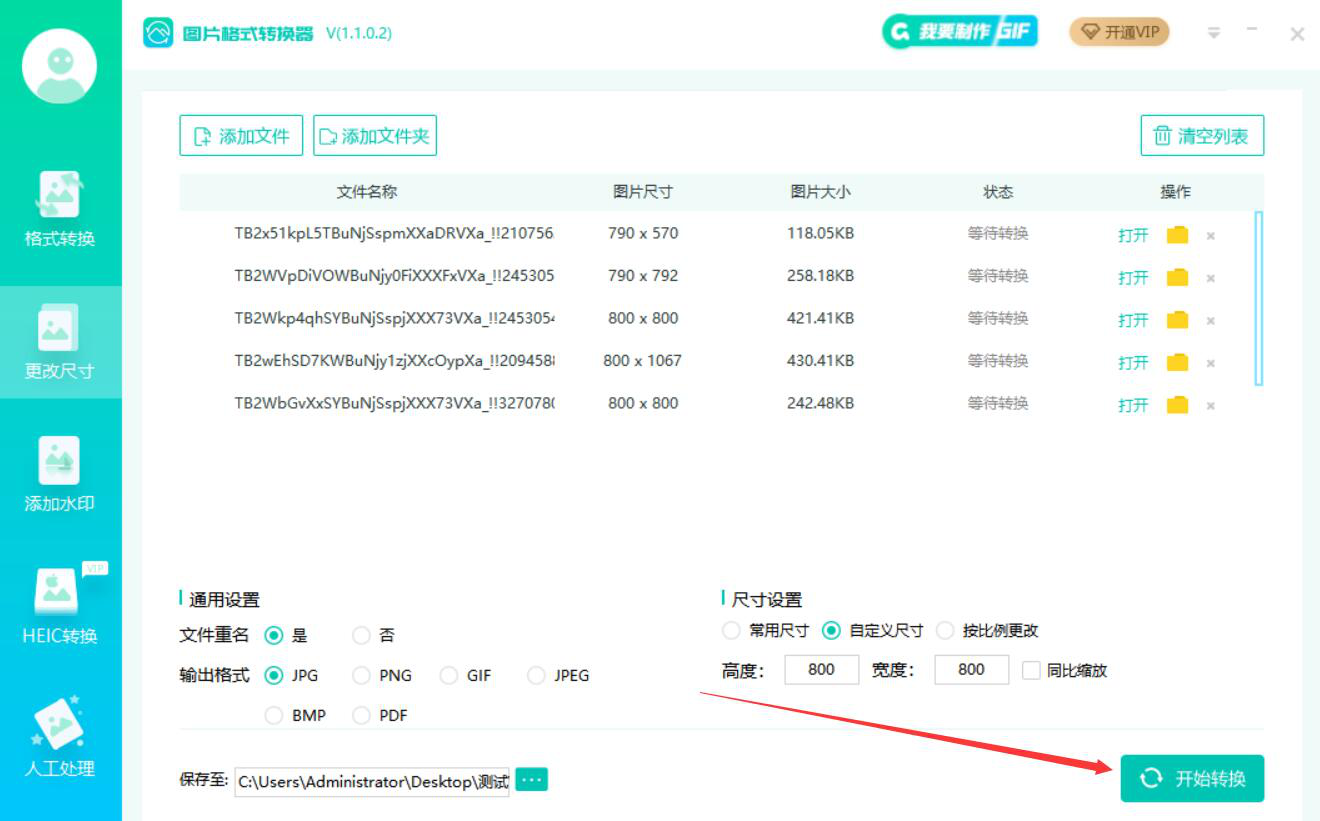1320x821 pixels.
Task: Select the 自定义尺寸 size option
Action: [x=831, y=631]
